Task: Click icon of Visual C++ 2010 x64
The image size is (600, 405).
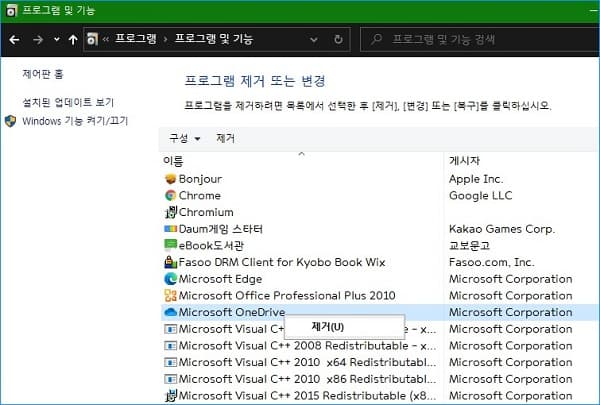Action: [x=170, y=362]
